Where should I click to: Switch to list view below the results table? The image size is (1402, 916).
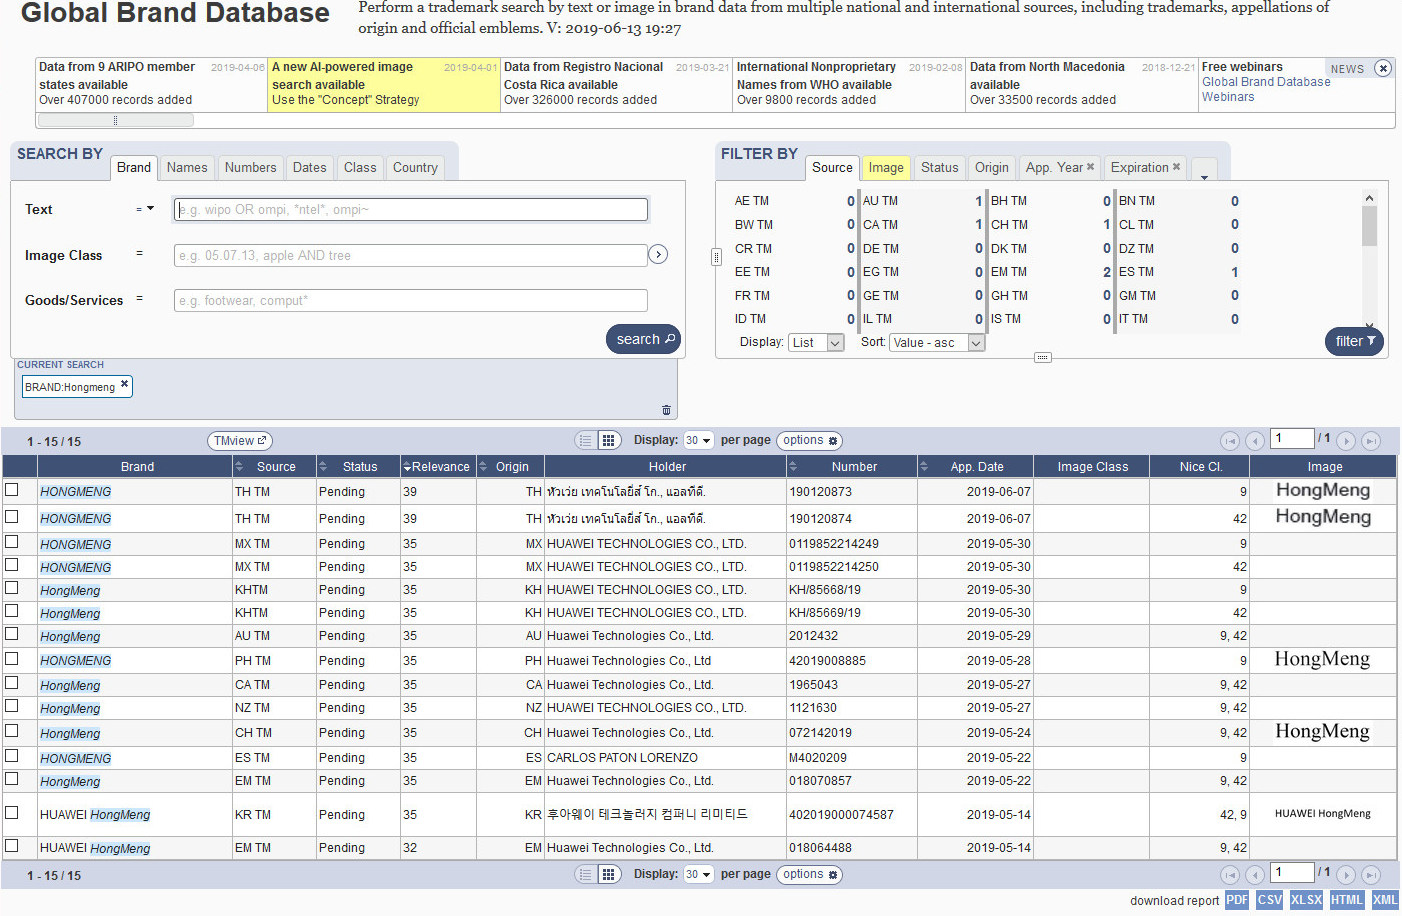(586, 874)
